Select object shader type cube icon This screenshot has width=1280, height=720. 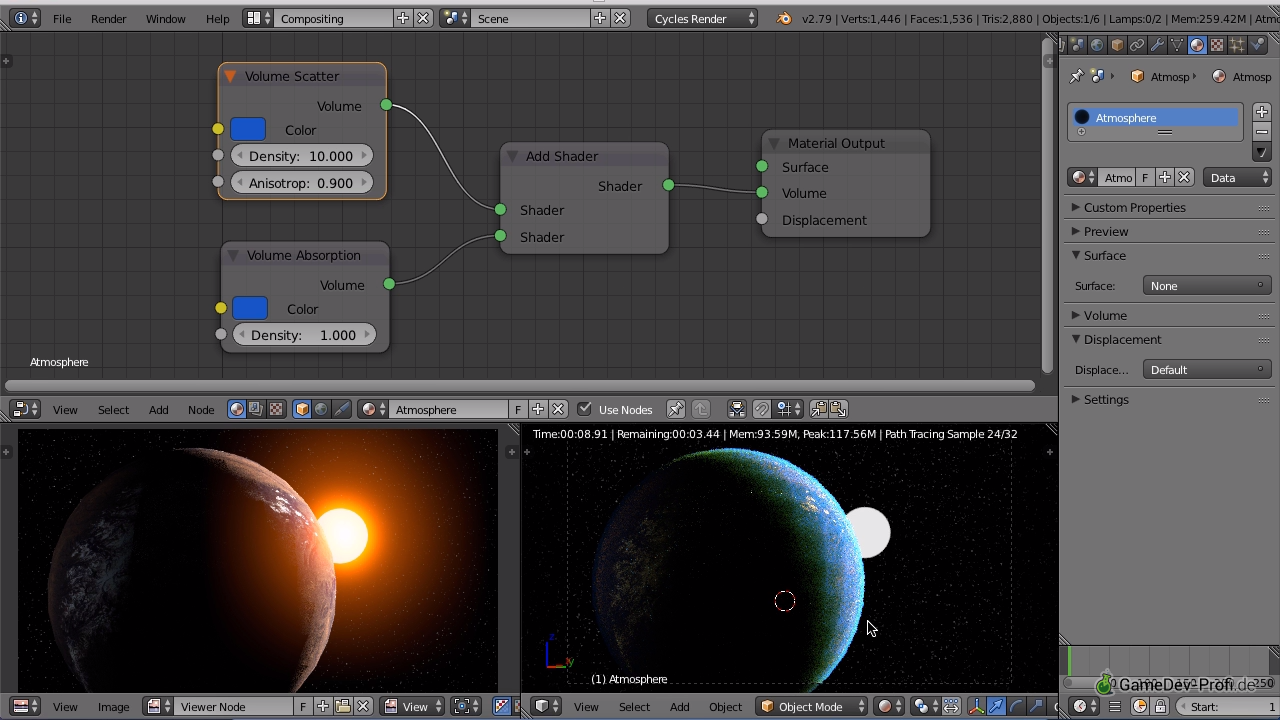coord(302,409)
